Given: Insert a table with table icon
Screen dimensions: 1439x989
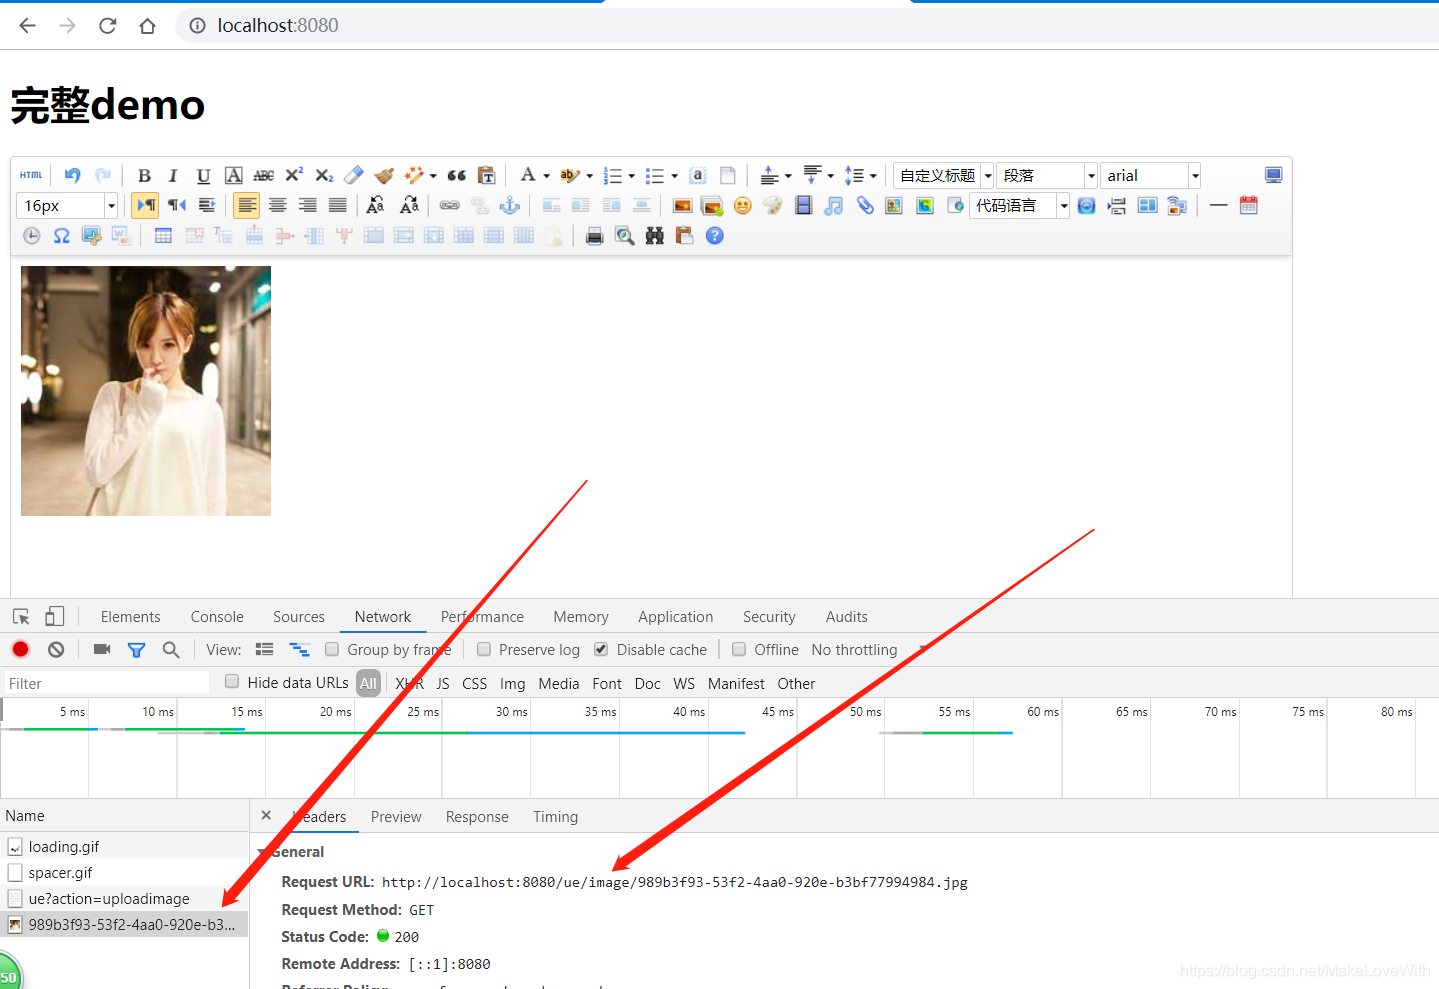Looking at the screenshot, I should tap(163, 236).
